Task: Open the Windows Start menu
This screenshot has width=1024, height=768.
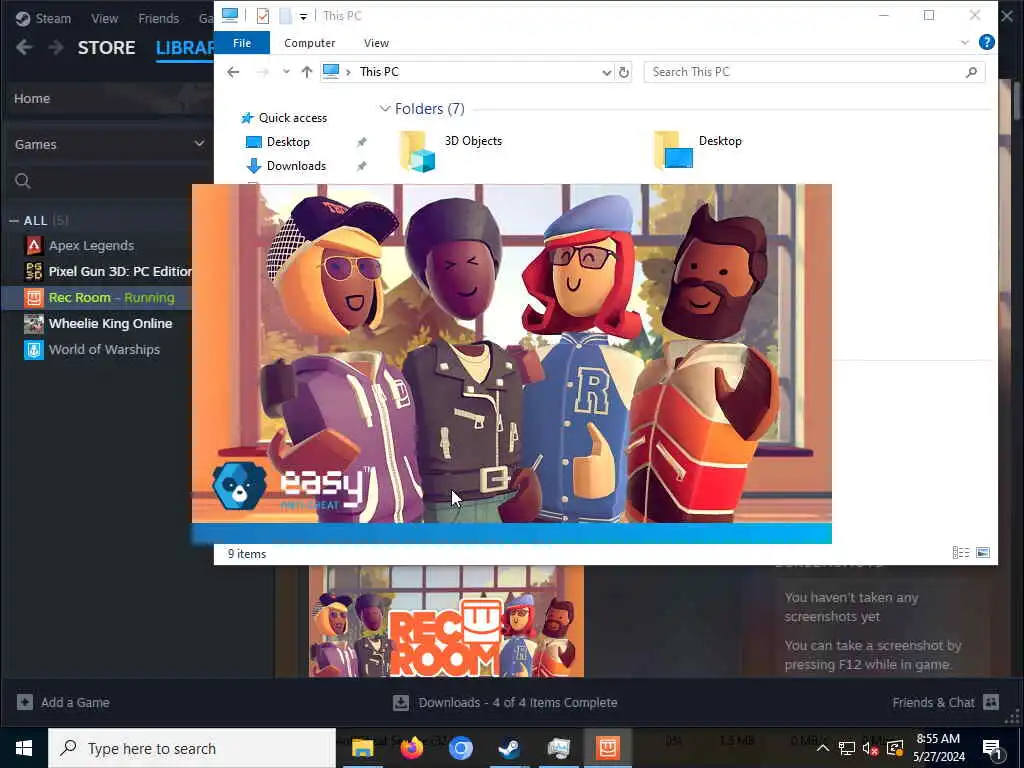Action: (24, 748)
